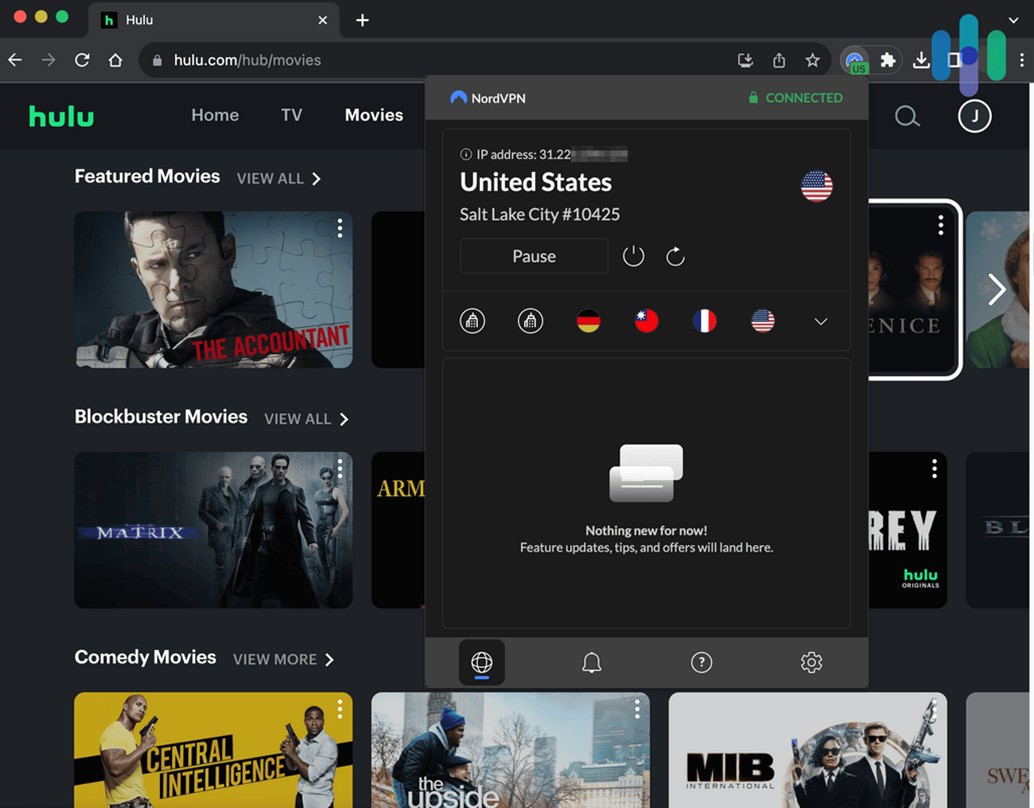Go to Hulu TV tab
Viewport: 1034px width, 808px height.
[291, 115]
